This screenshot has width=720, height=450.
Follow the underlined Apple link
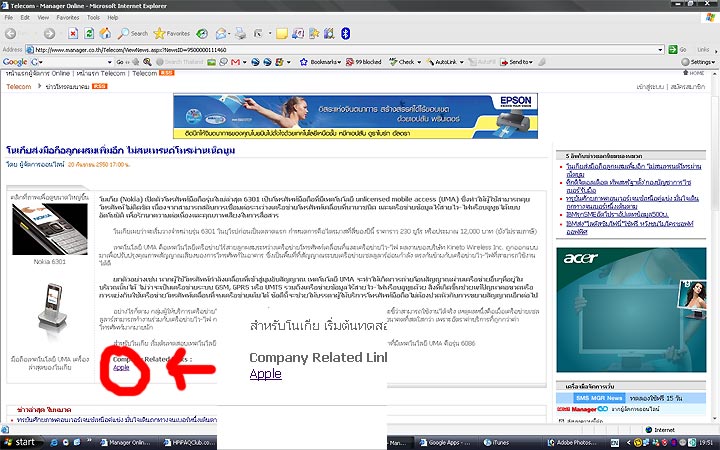pos(121,367)
